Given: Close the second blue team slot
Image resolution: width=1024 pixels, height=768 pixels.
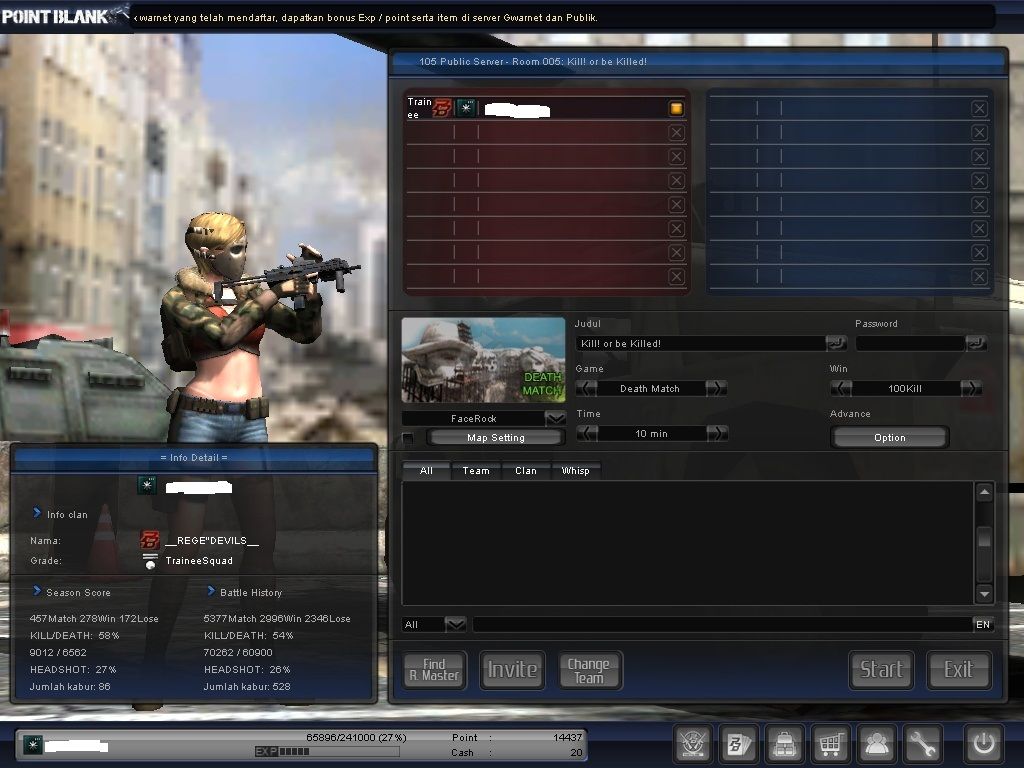Looking at the screenshot, I should pos(979,133).
